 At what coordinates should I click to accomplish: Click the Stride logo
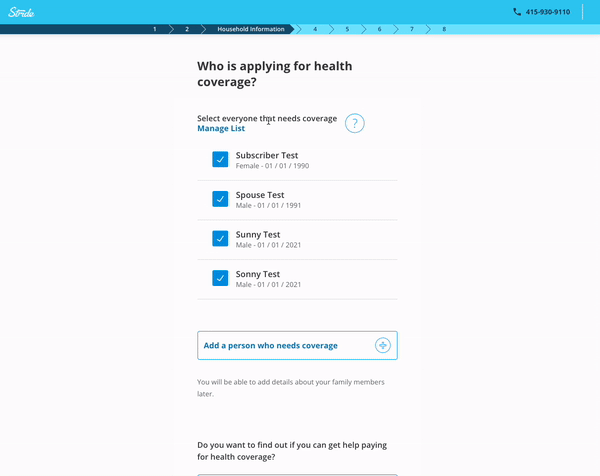pos(21,12)
